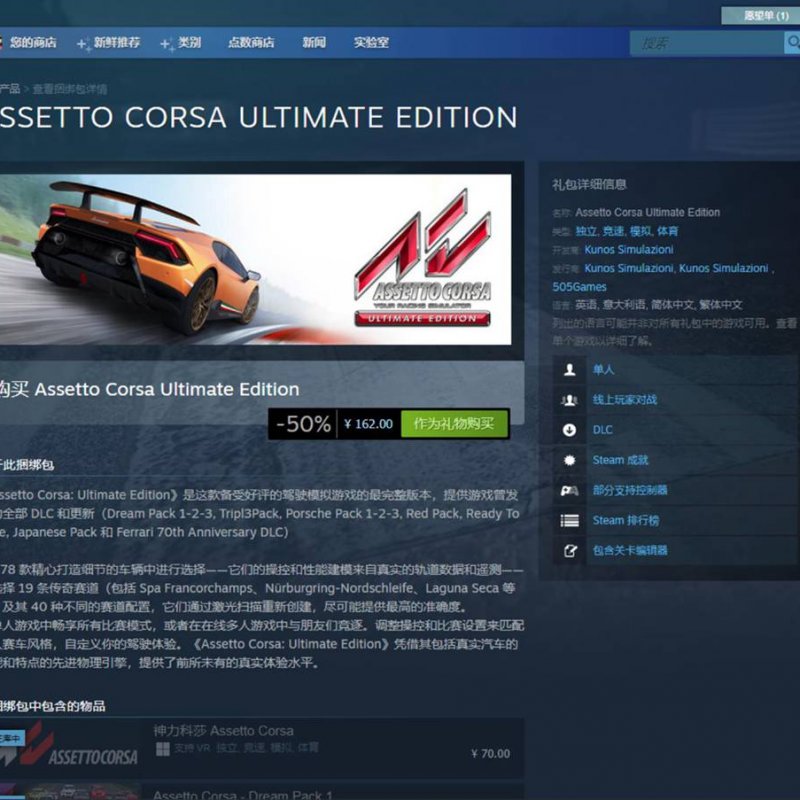Open the Assetto Corsa - Dream Pack 1 item
Image resolution: width=800 pixels, height=800 pixels.
243,794
